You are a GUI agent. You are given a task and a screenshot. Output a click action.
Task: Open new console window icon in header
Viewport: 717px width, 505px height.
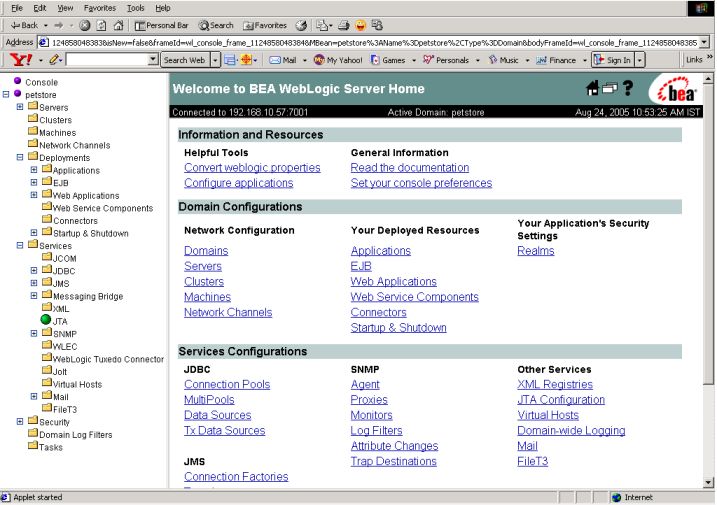(610, 88)
